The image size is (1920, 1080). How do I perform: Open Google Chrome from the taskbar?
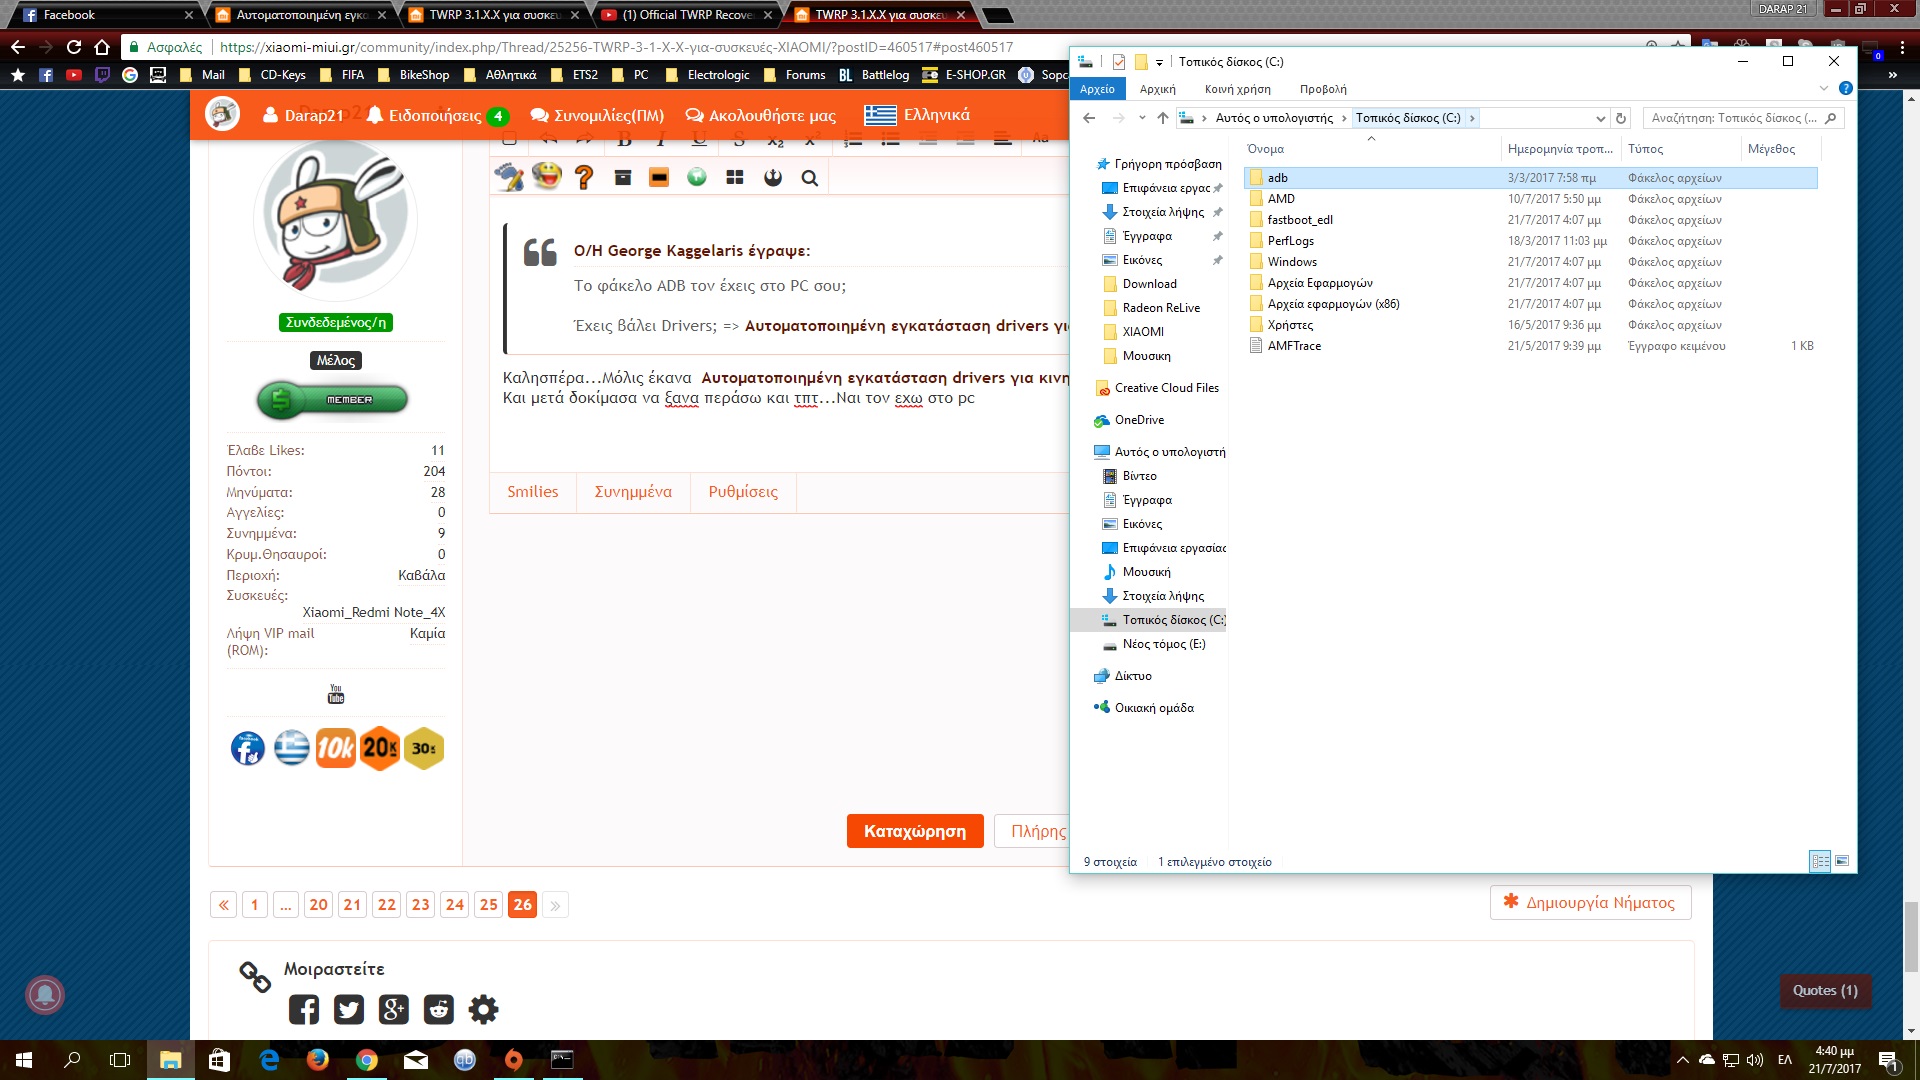367,1060
